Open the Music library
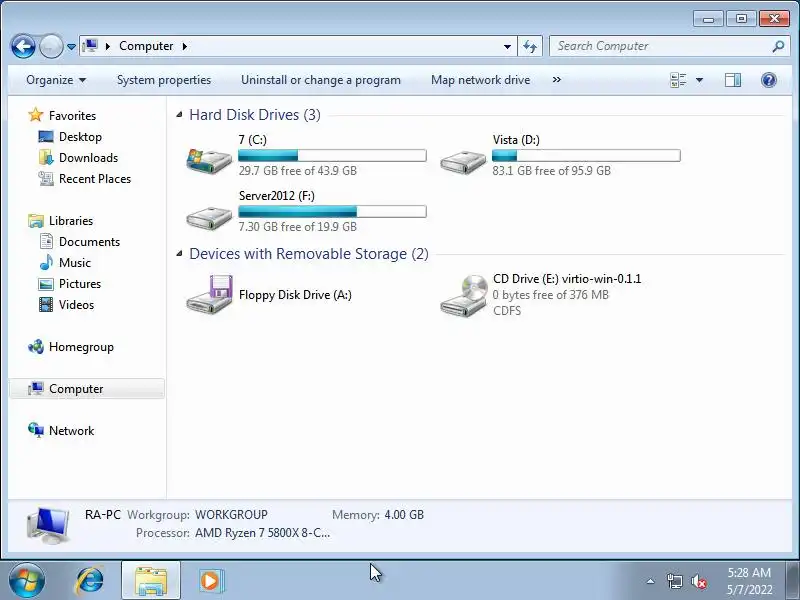Screen dimensions: 800x600 pos(74,263)
